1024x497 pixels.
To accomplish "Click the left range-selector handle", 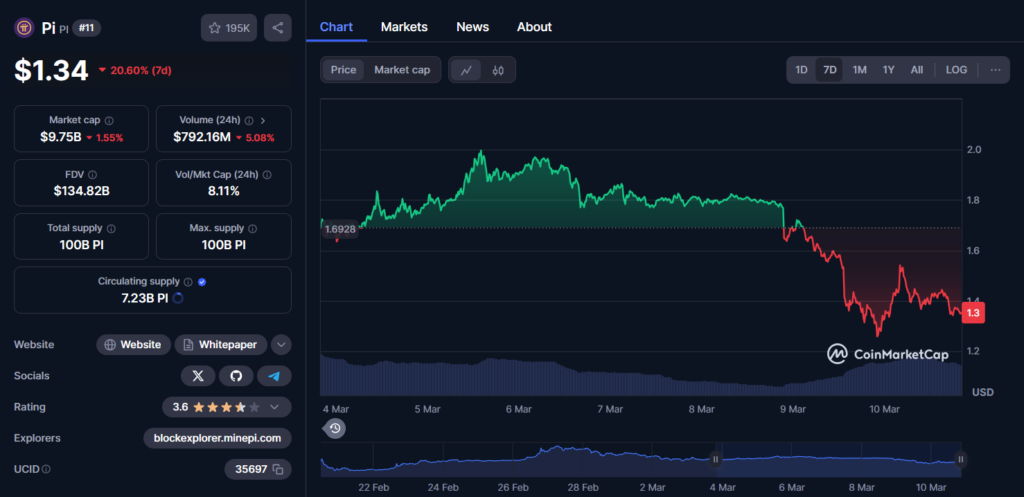I will coord(716,459).
